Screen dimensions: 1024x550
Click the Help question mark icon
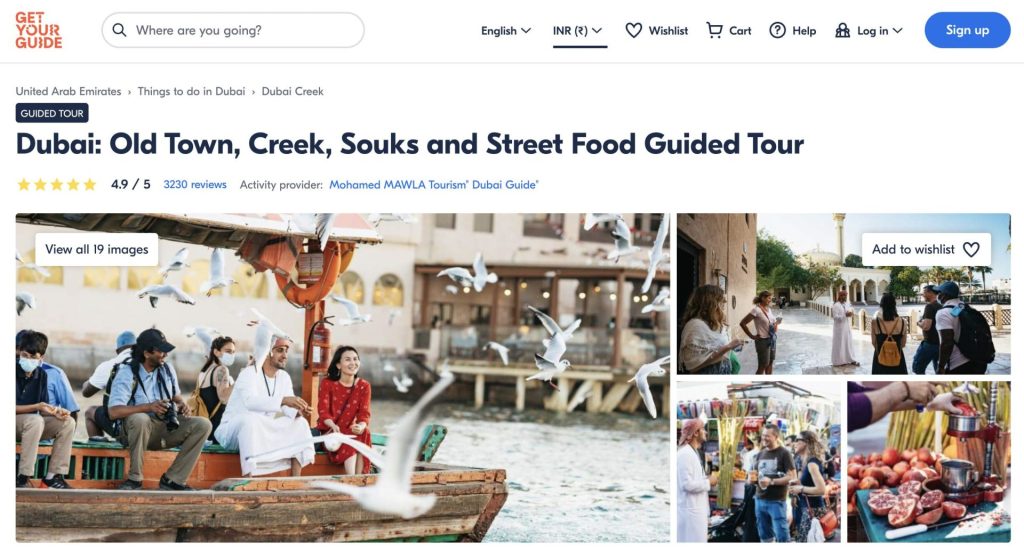[x=777, y=30]
